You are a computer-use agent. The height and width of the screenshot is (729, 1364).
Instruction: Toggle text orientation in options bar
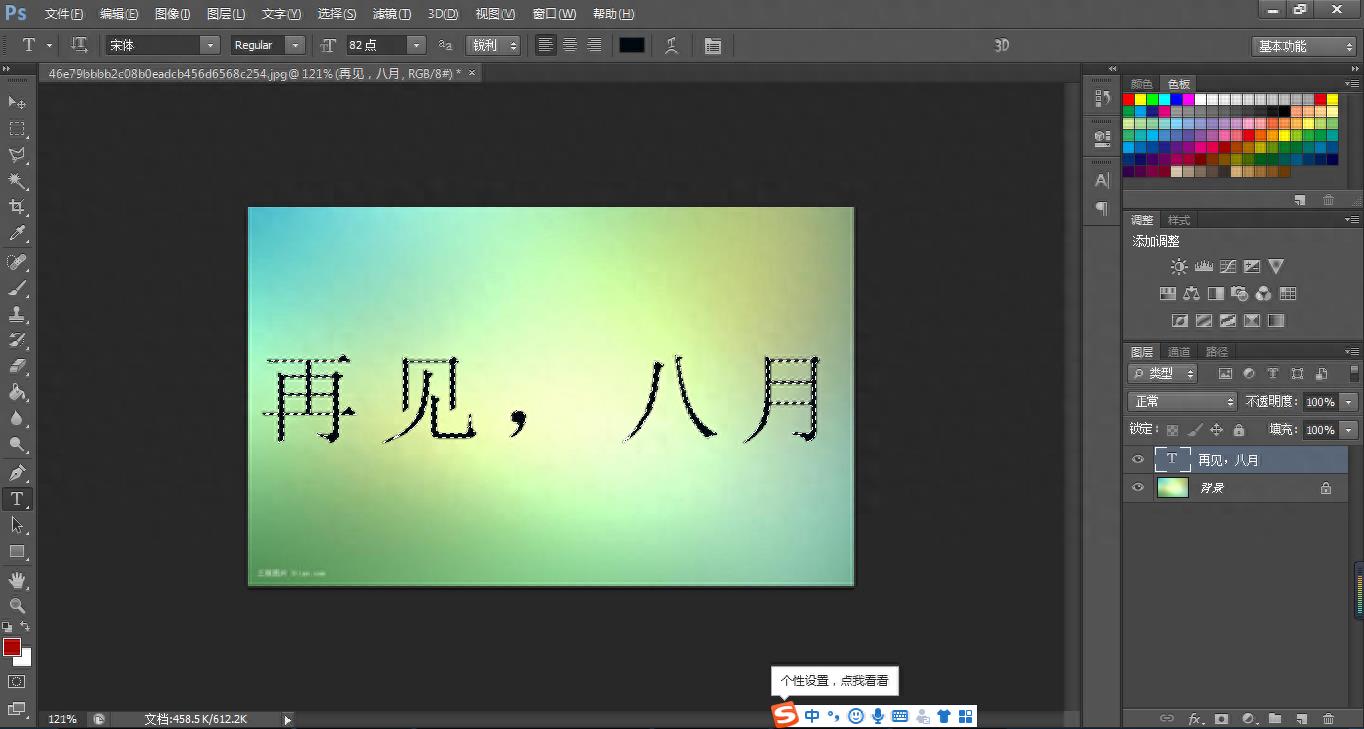pyautogui.click(x=80, y=45)
